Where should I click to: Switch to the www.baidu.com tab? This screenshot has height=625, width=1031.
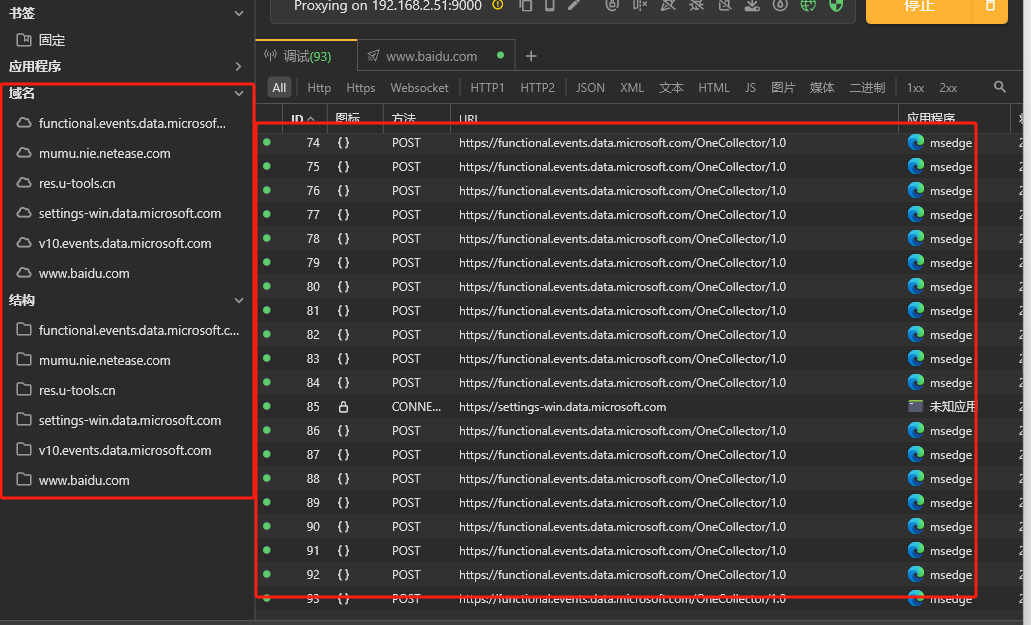click(x=437, y=56)
